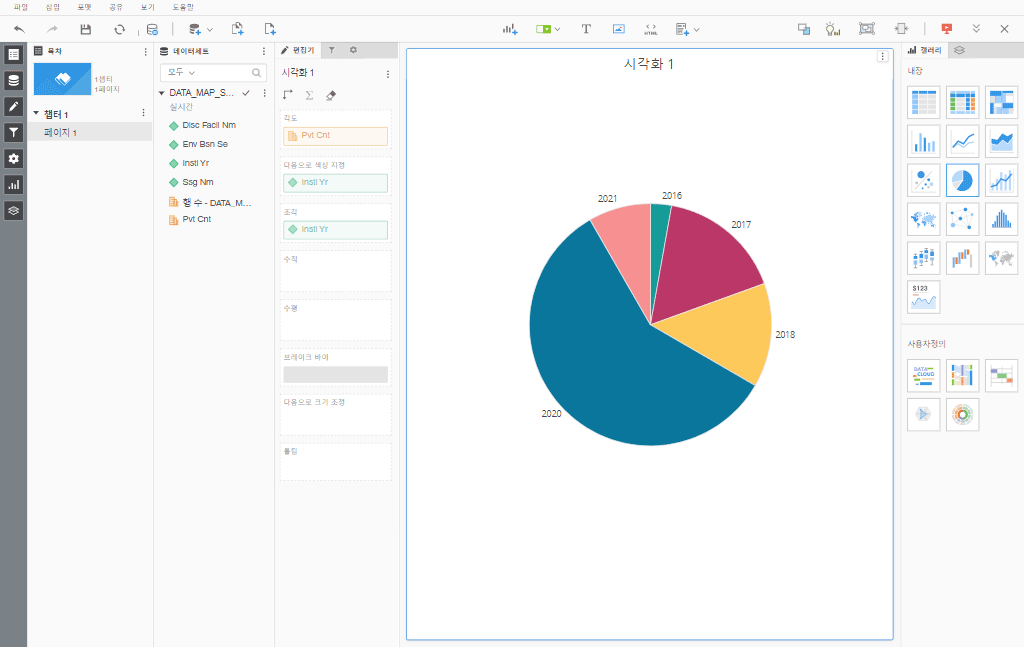Toggle the datasets panel from left sidebar

(13, 80)
